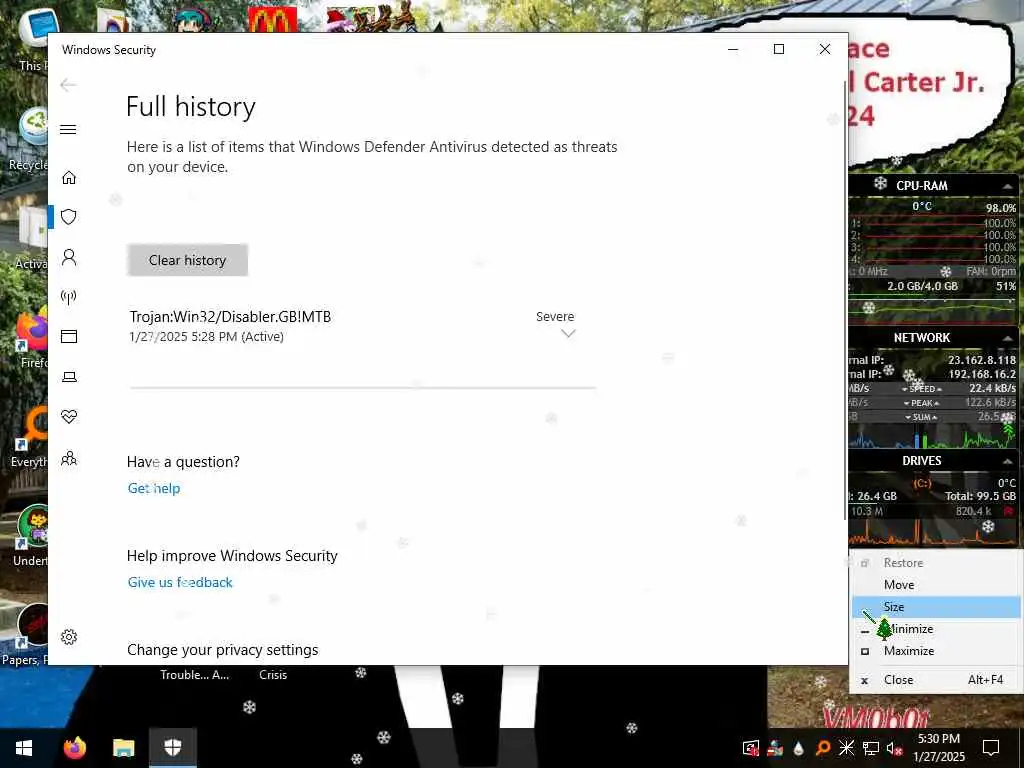
Task: Click the water drop tray icon
Action: pos(799,748)
